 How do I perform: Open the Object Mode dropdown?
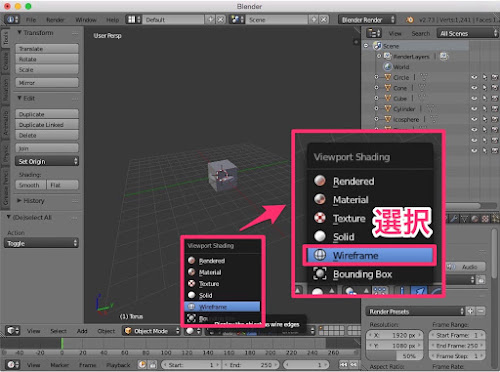point(152,331)
